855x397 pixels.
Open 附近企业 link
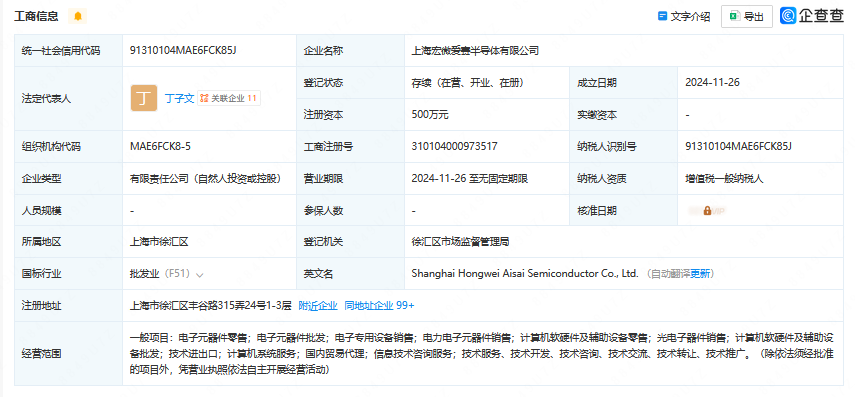[x=318, y=305]
